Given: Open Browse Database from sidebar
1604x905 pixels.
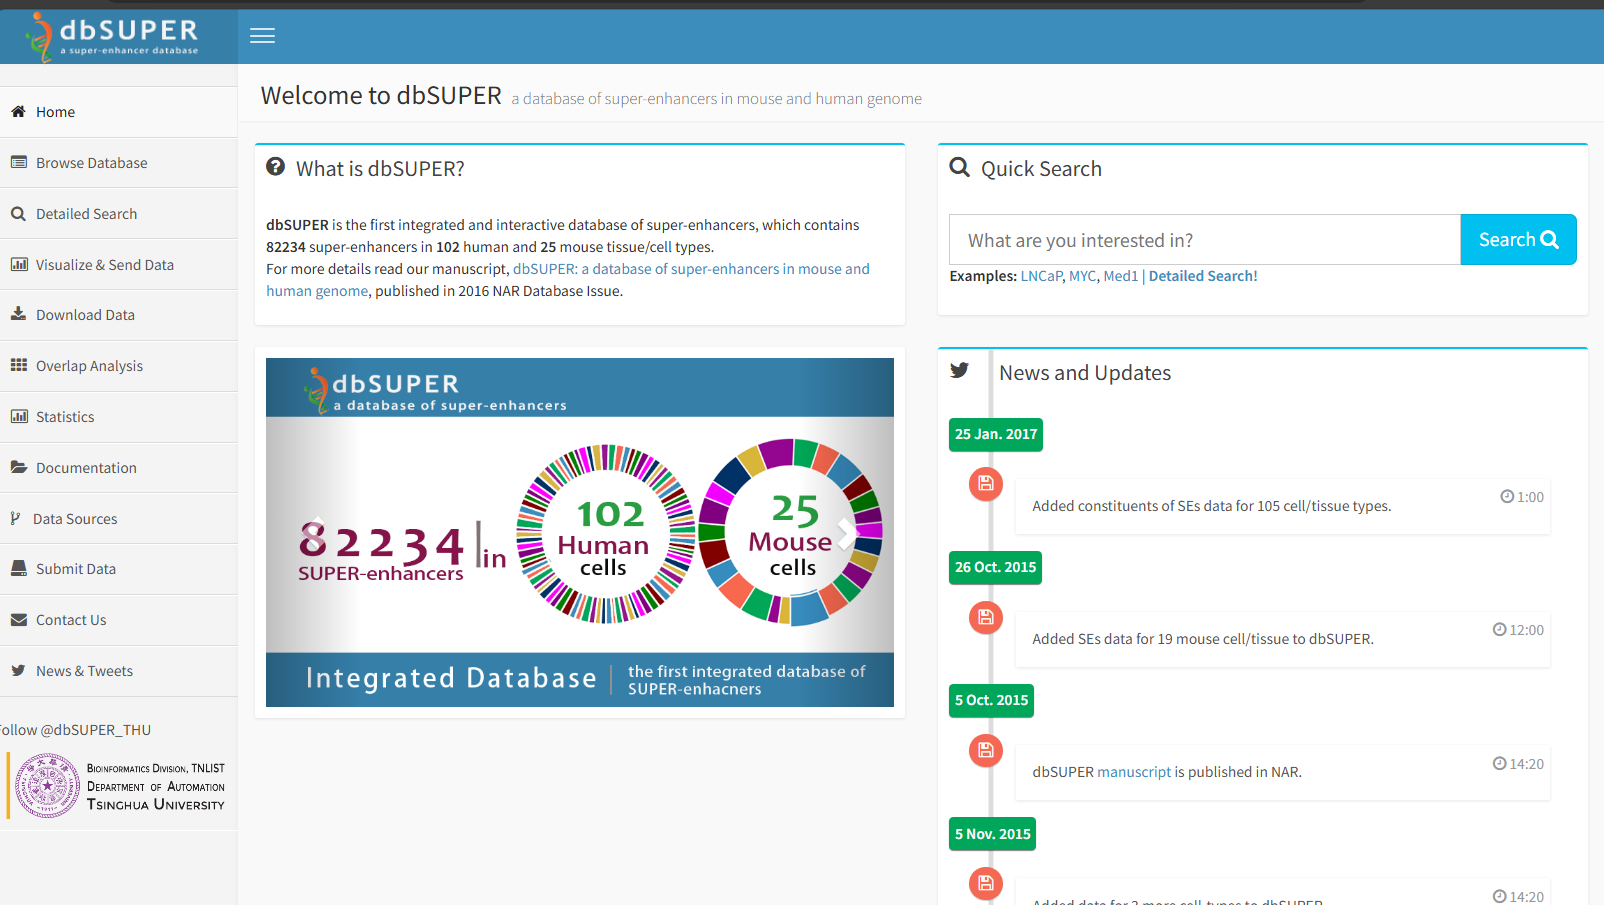Looking at the screenshot, I should 91,163.
